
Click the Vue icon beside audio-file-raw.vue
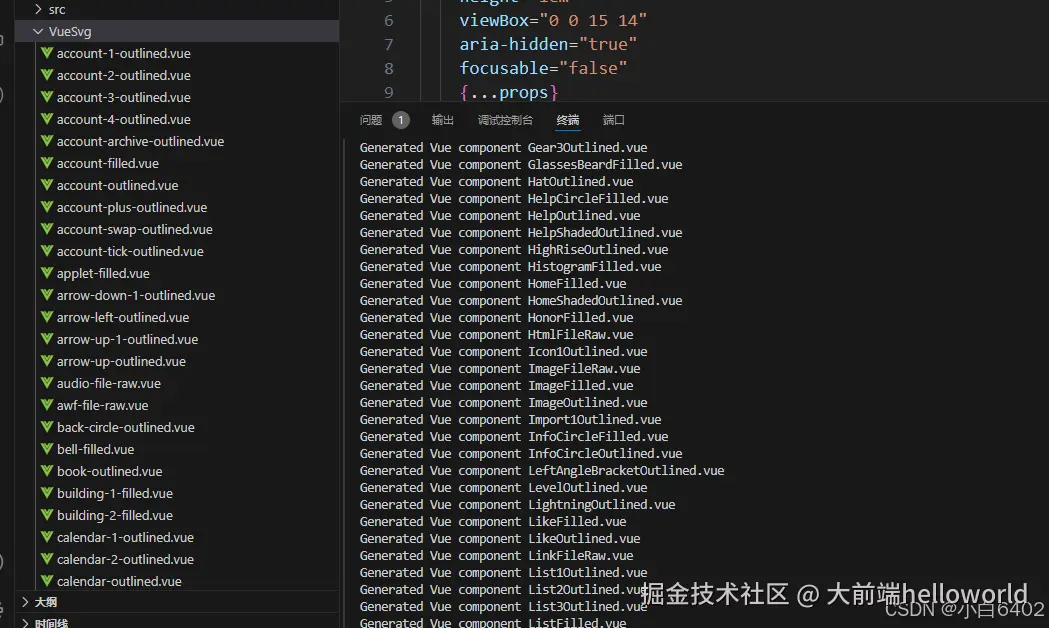pos(47,383)
